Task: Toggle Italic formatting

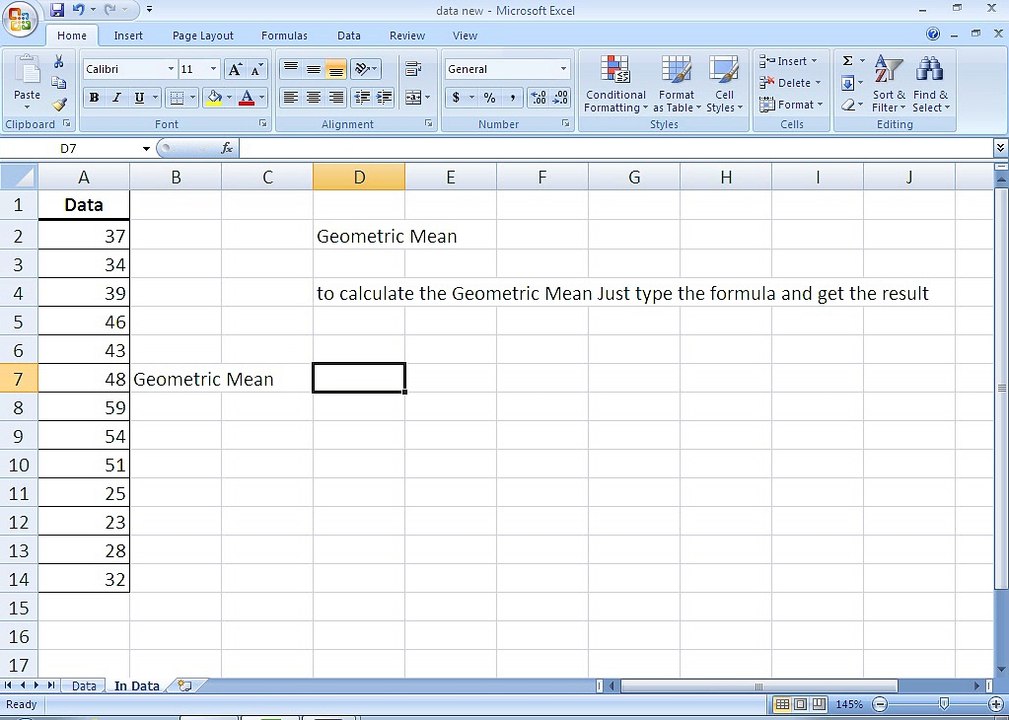Action: 116,98
